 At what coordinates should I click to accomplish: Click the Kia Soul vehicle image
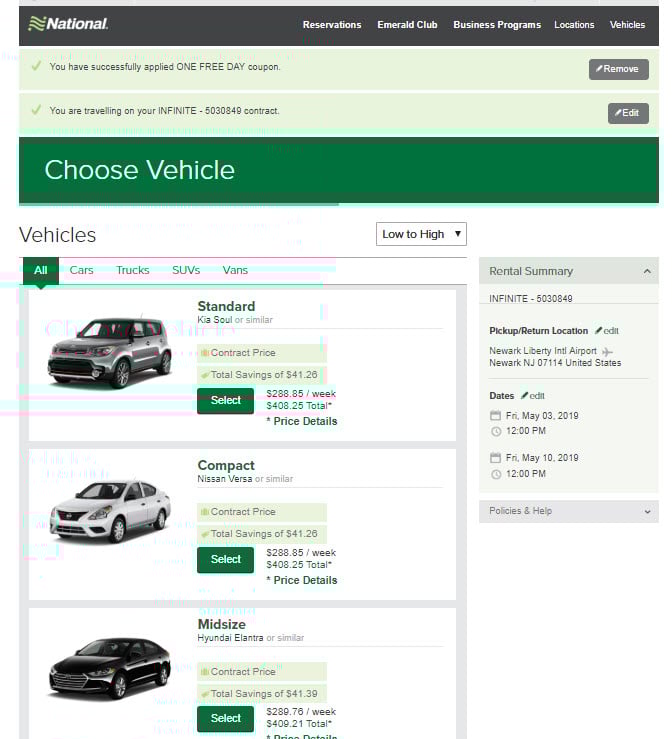point(109,352)
